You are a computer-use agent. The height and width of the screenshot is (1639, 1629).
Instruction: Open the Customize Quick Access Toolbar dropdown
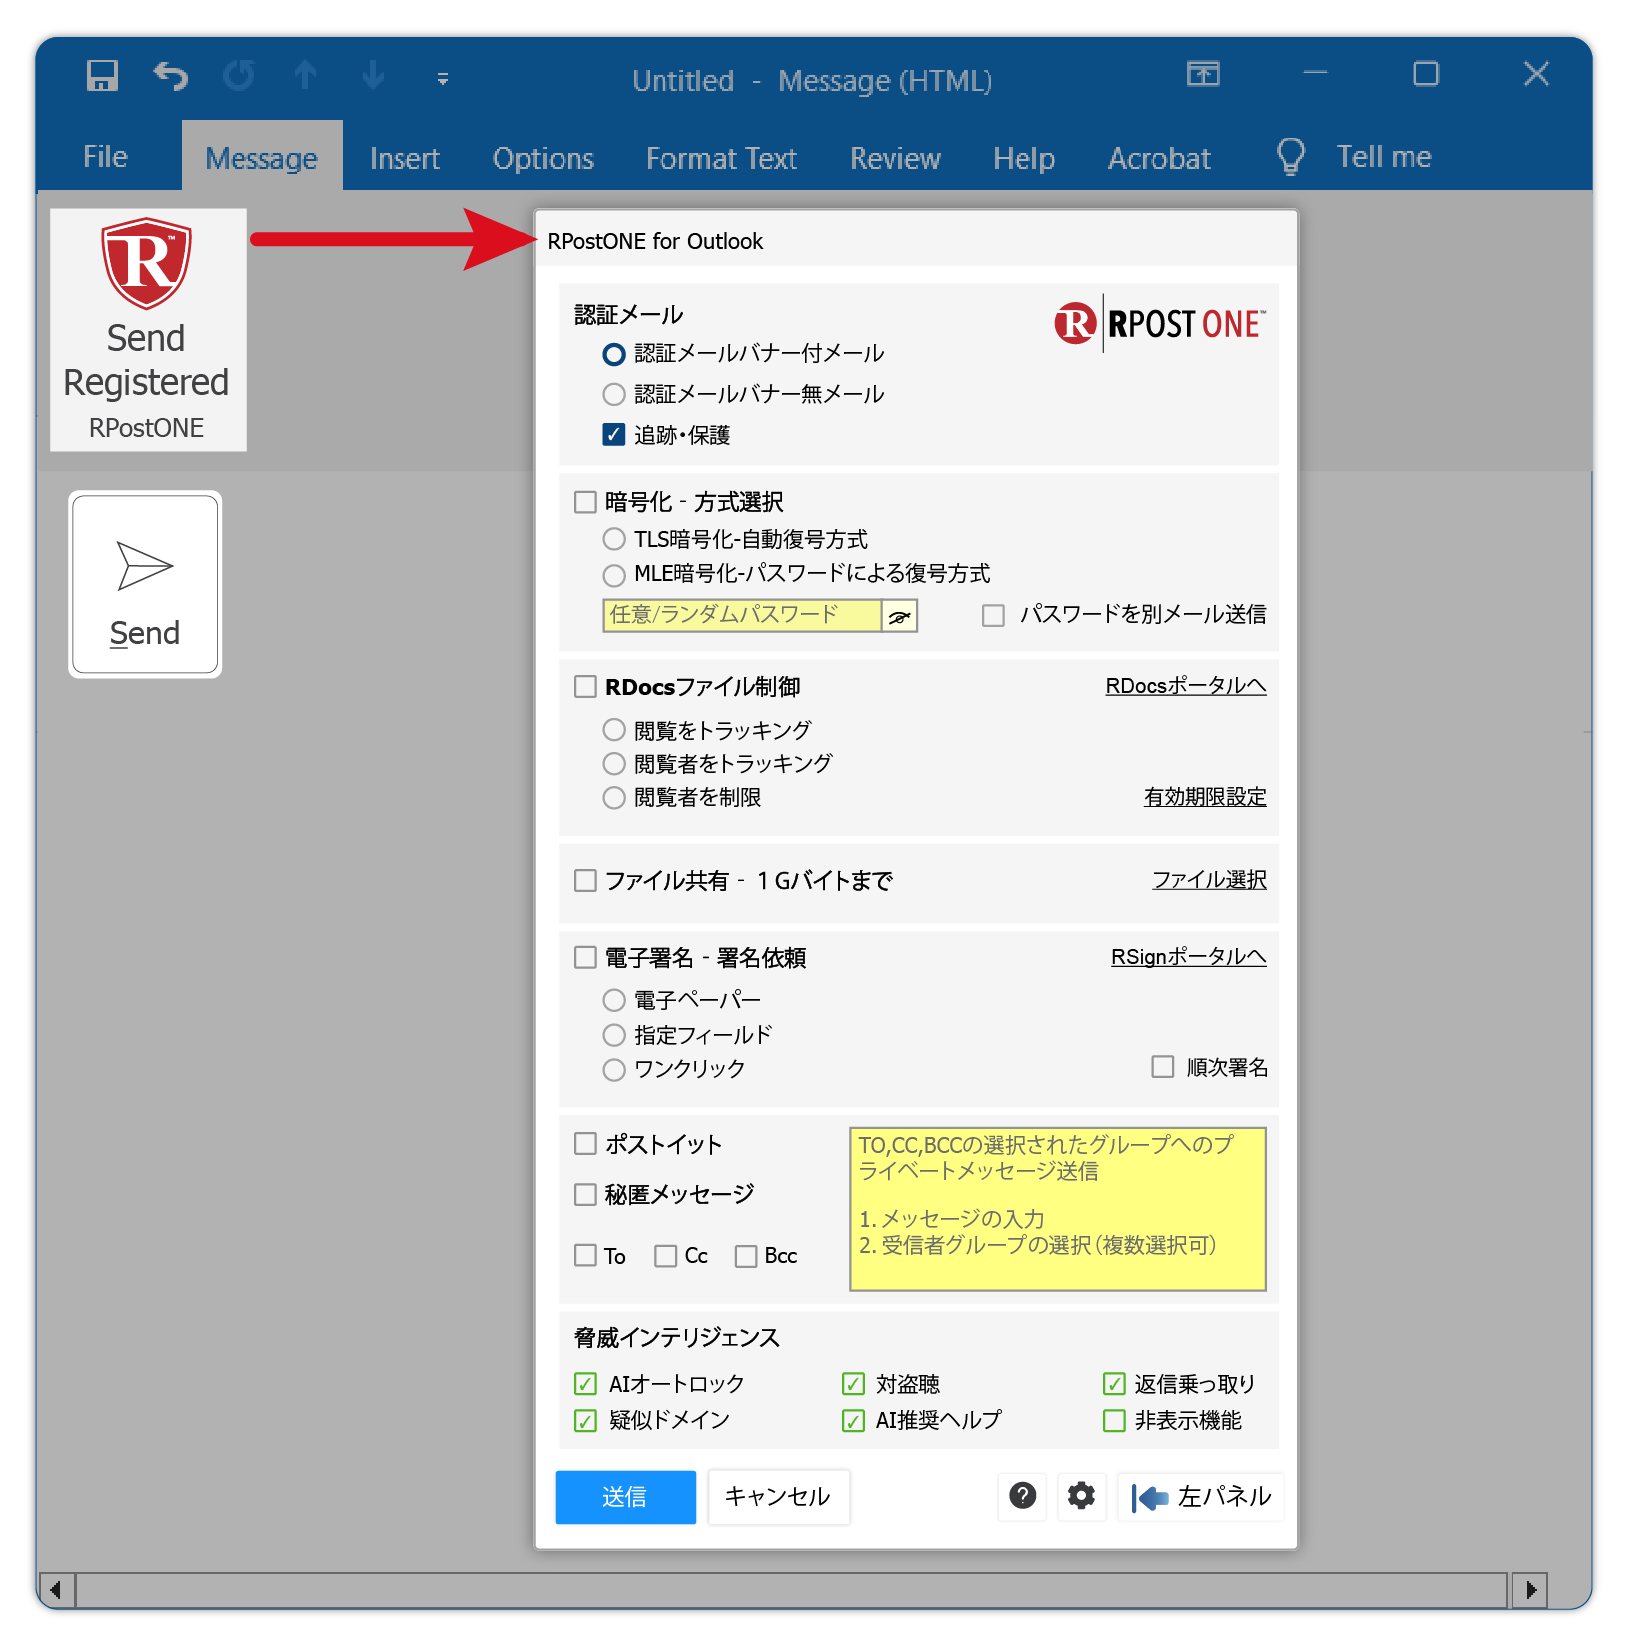(442, 78)
